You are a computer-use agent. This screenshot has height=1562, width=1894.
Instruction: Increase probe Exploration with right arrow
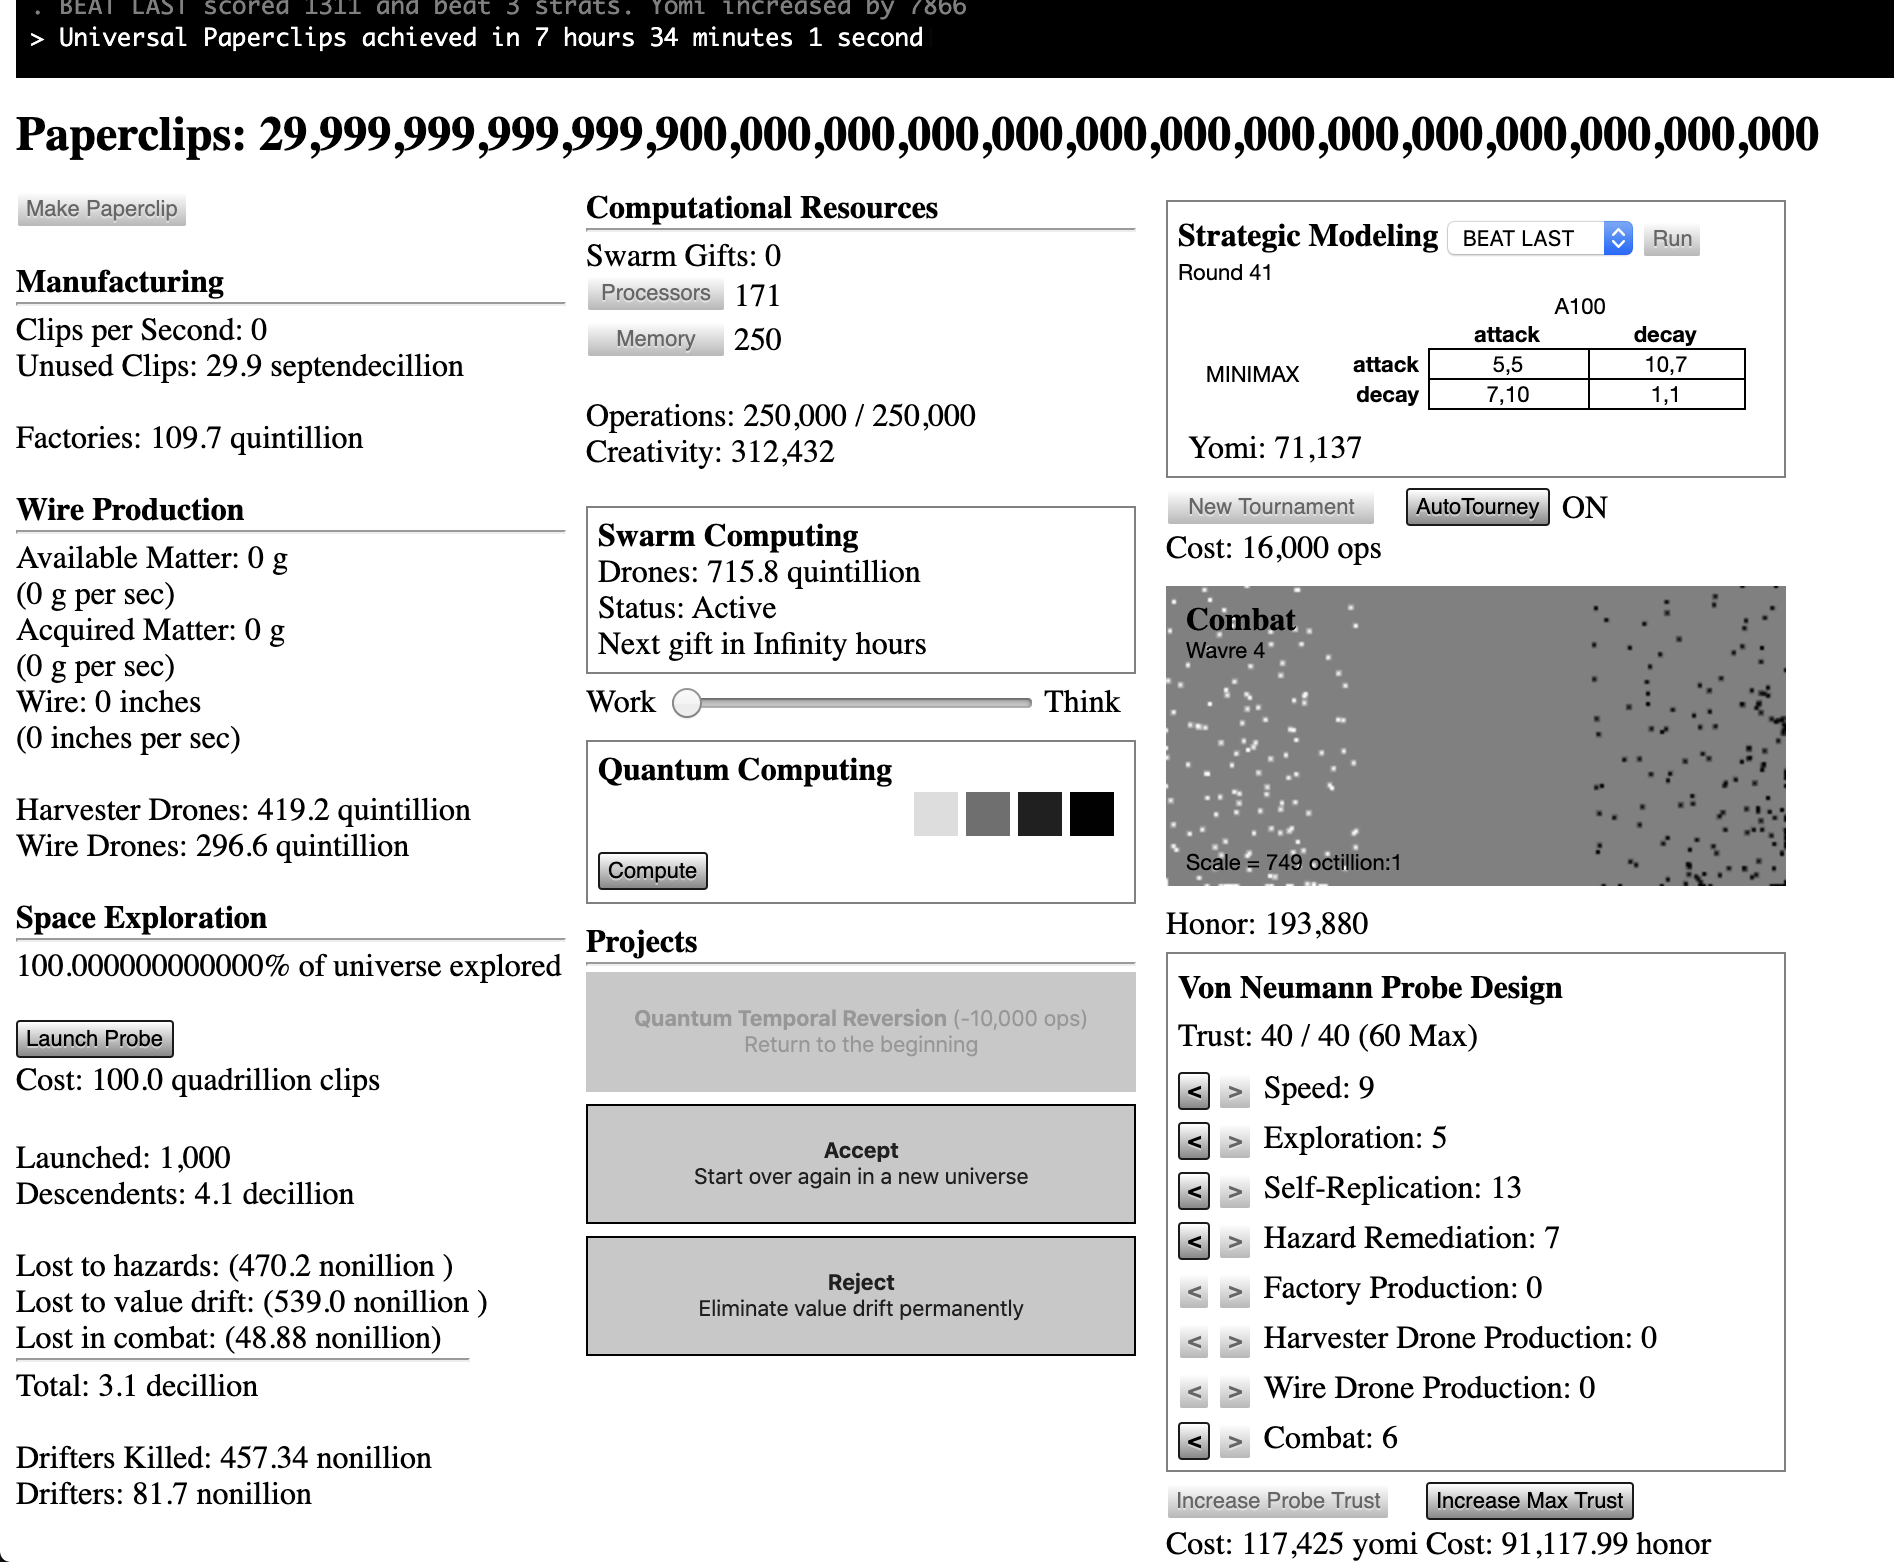[x=1235, y=1140]
